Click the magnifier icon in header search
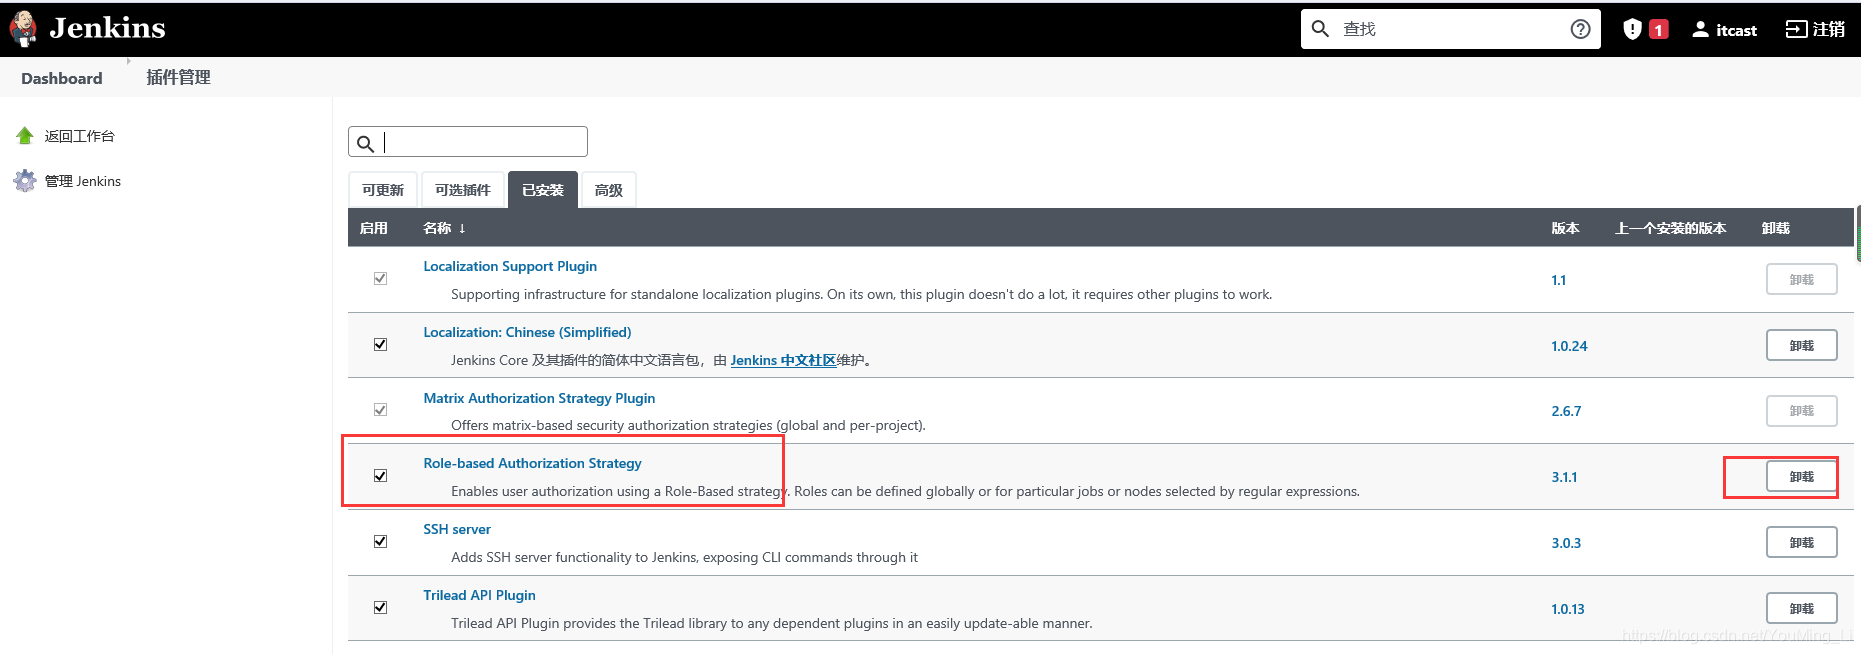The image size is (1861, 654). [x=1320, y=29]
